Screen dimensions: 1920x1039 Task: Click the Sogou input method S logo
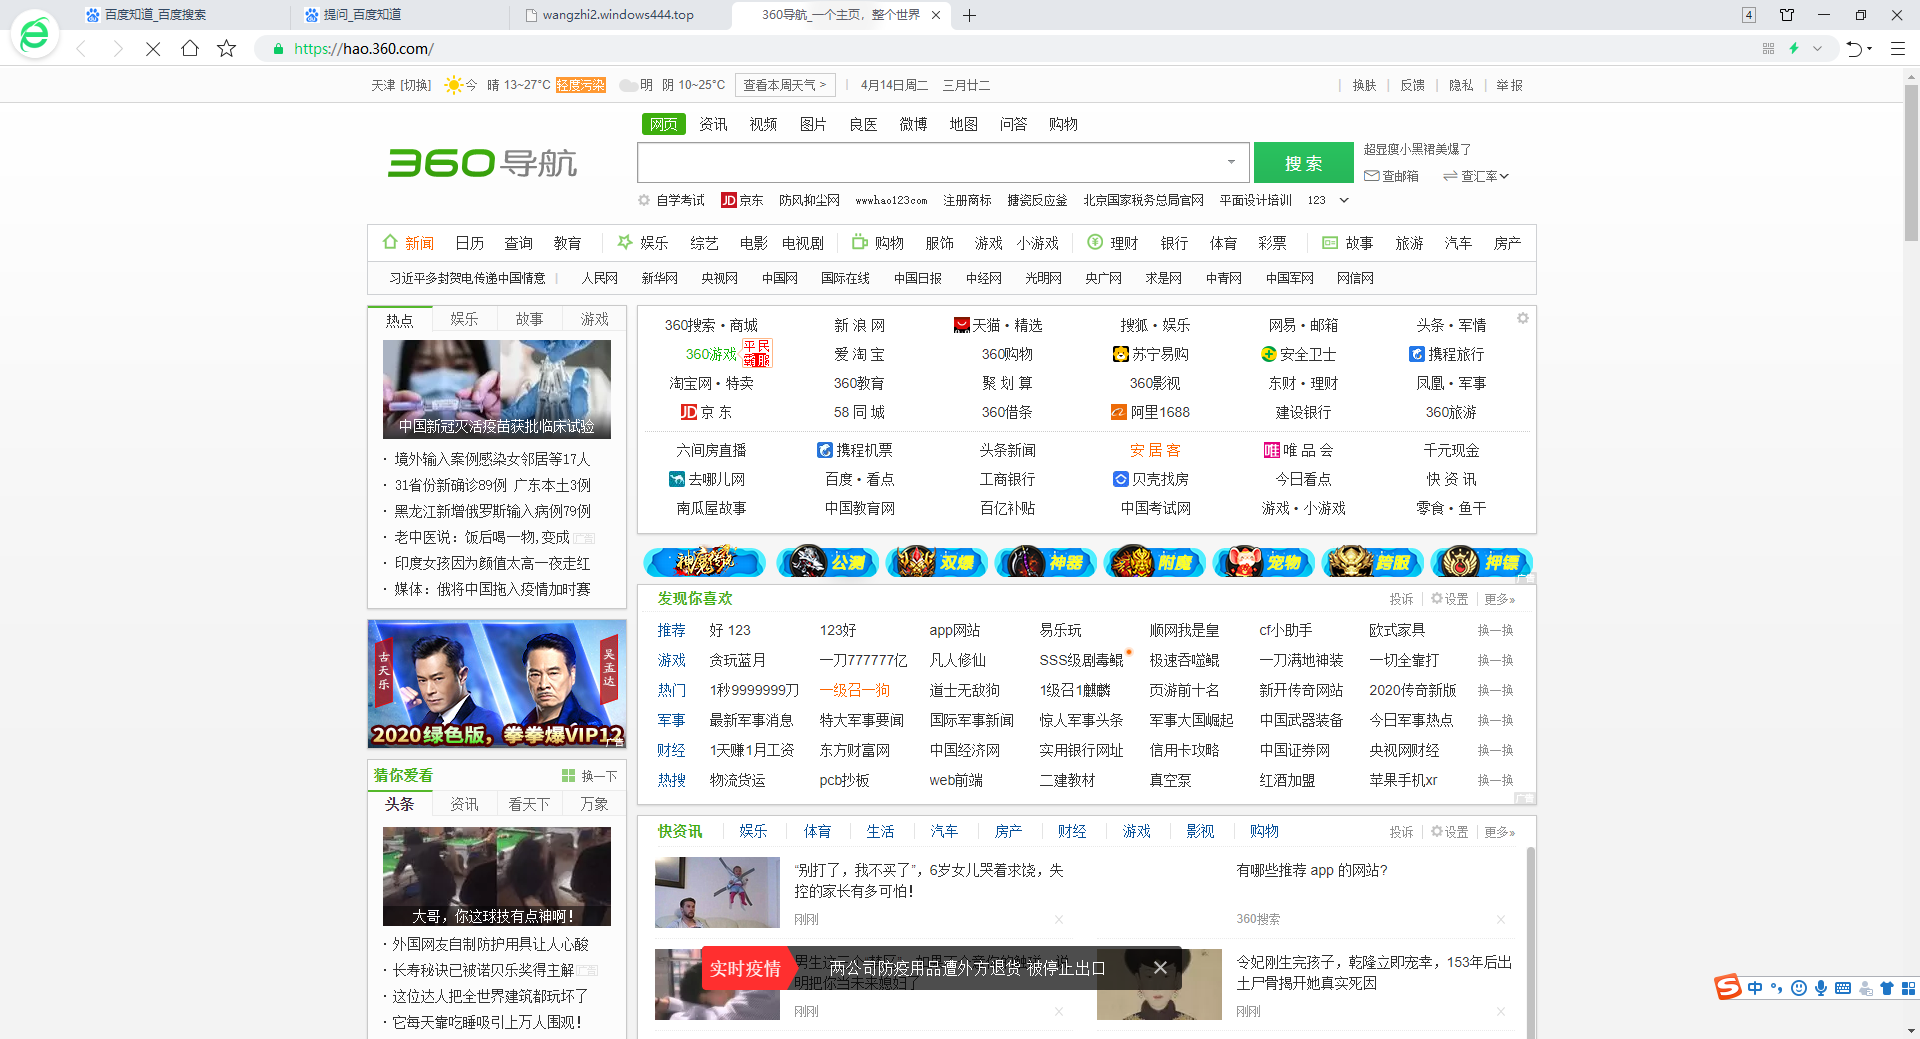coord(1727,987)
